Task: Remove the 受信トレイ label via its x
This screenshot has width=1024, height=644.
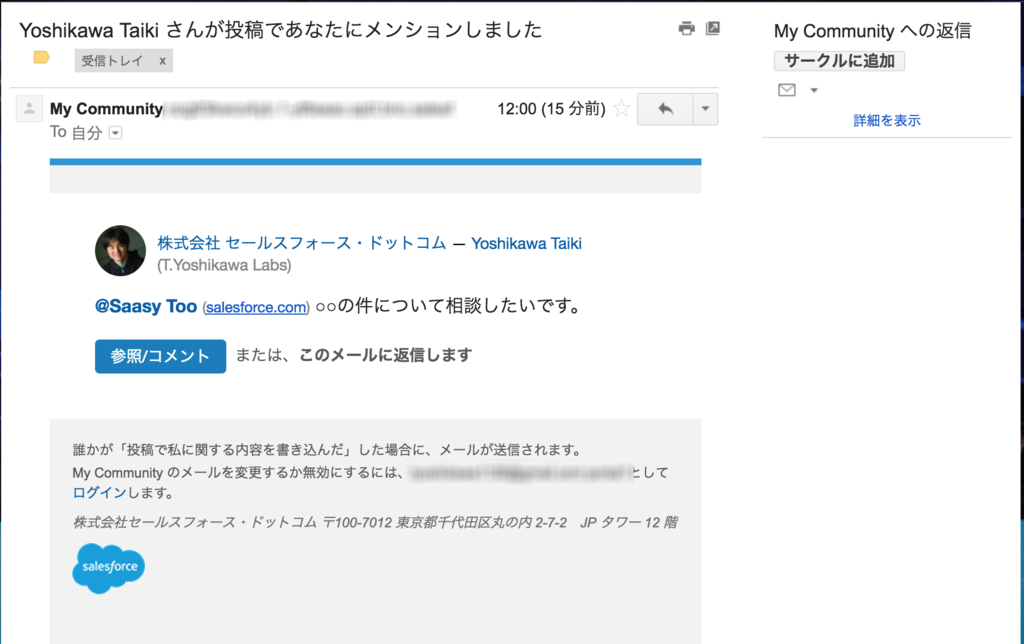Action: coord(163,61)
